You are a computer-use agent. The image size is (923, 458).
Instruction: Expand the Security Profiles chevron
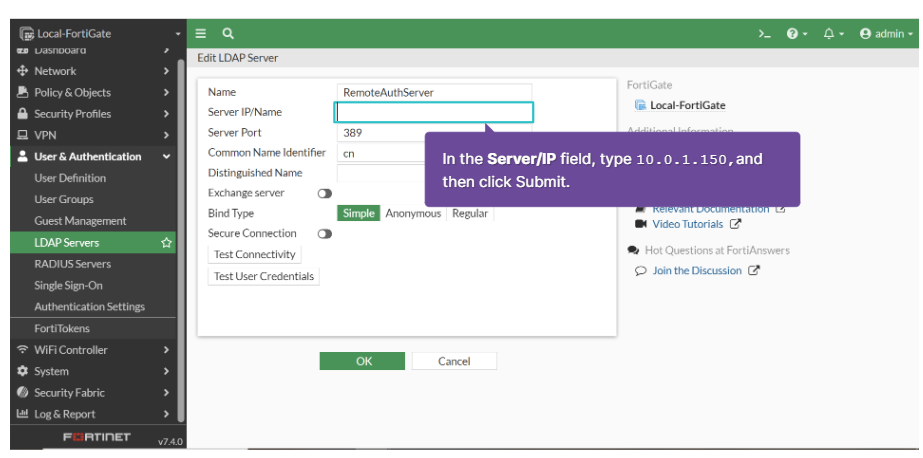tap(167, 114)
